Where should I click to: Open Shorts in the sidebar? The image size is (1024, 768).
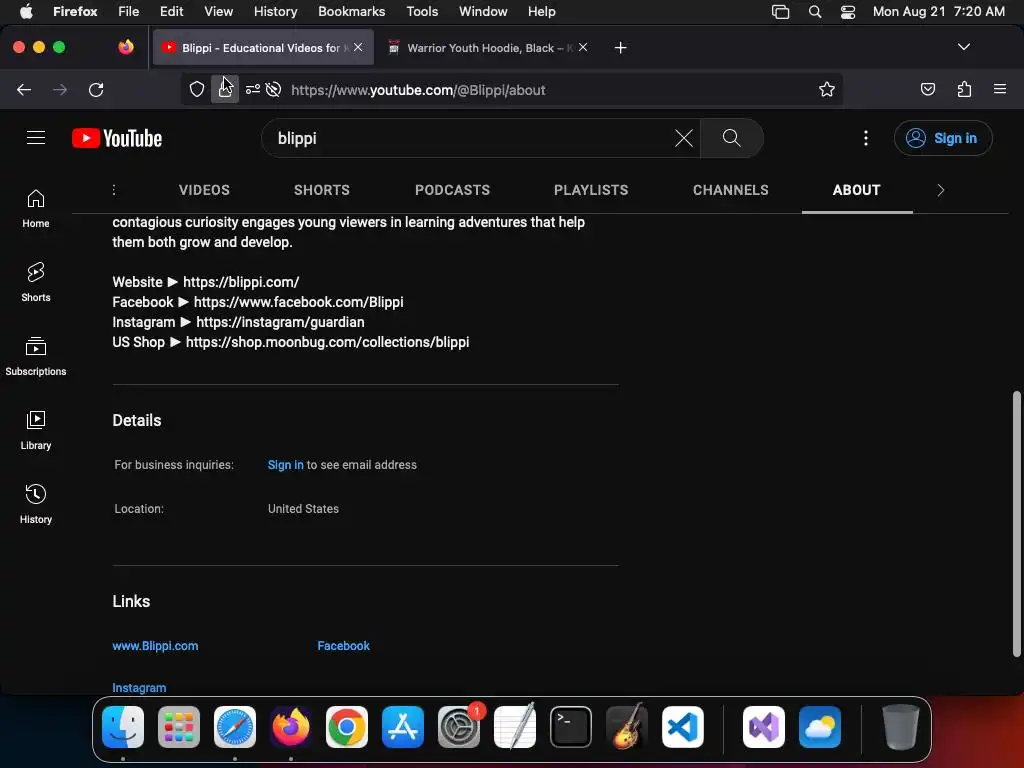pyautogui.click(x=36, y=282)
